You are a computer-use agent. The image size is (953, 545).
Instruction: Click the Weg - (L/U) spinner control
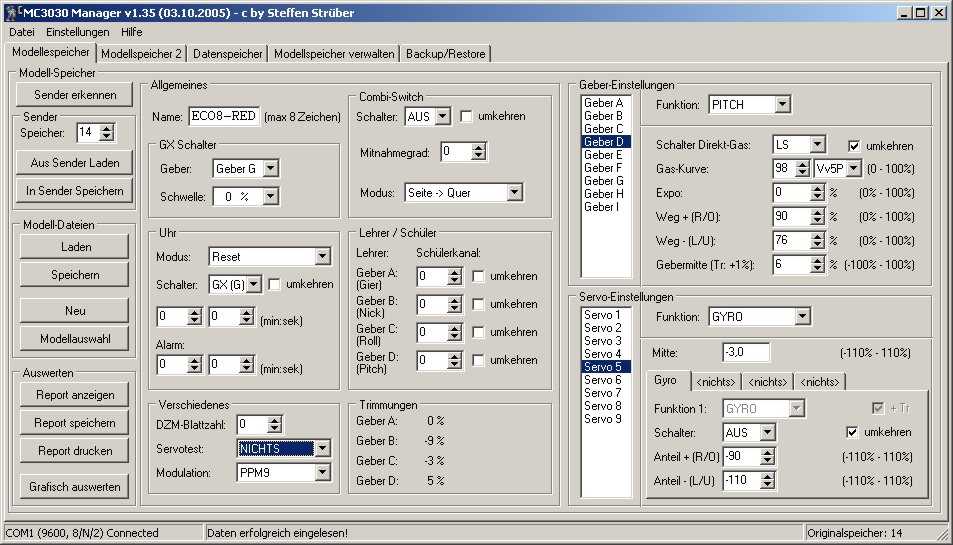coord(817,241)
